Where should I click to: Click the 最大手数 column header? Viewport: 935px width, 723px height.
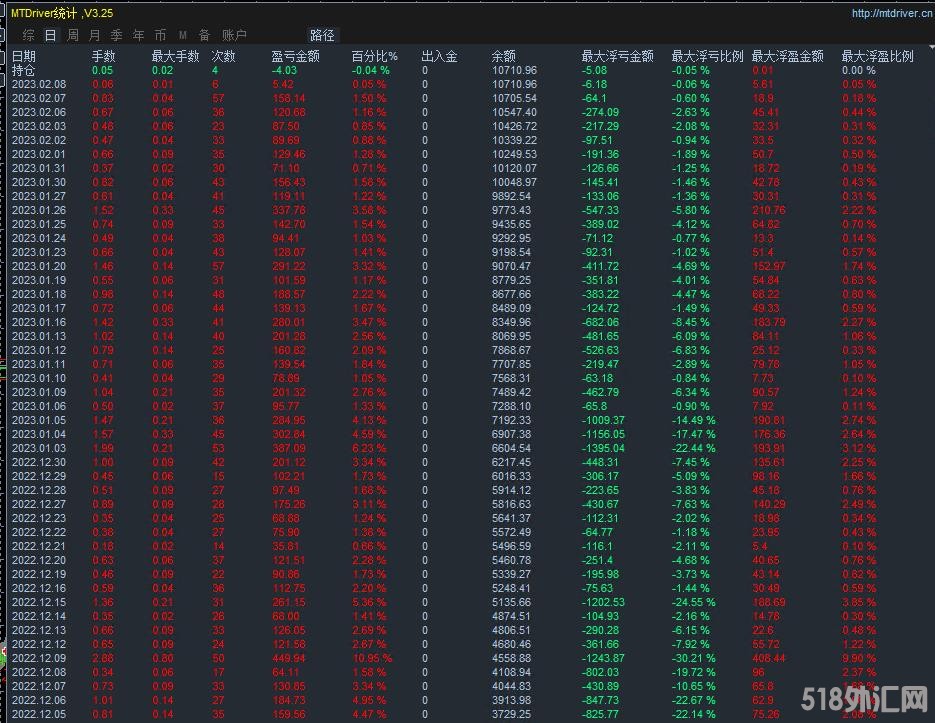pyautogui.click(x=175, y=56)
